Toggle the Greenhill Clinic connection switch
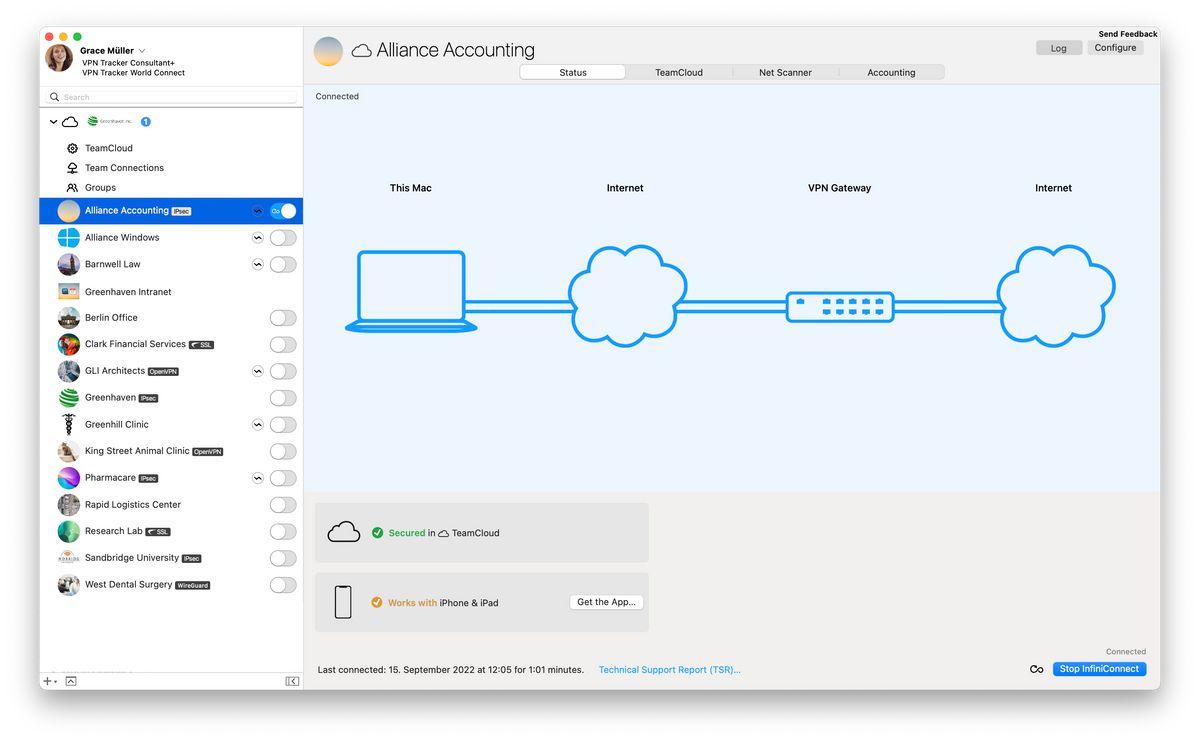 coord(283,425)
